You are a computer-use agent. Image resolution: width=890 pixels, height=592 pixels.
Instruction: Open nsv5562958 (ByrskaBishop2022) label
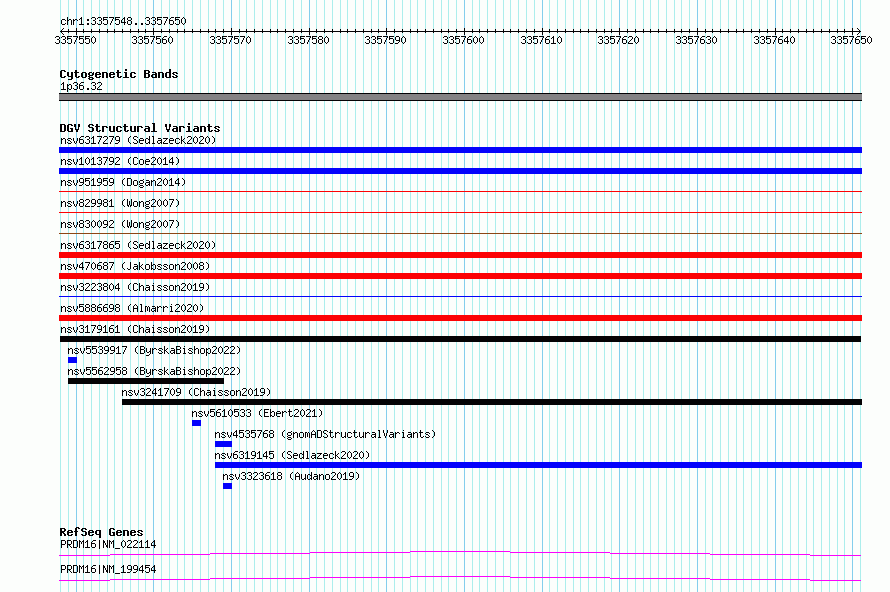click(x=154, y=371)
